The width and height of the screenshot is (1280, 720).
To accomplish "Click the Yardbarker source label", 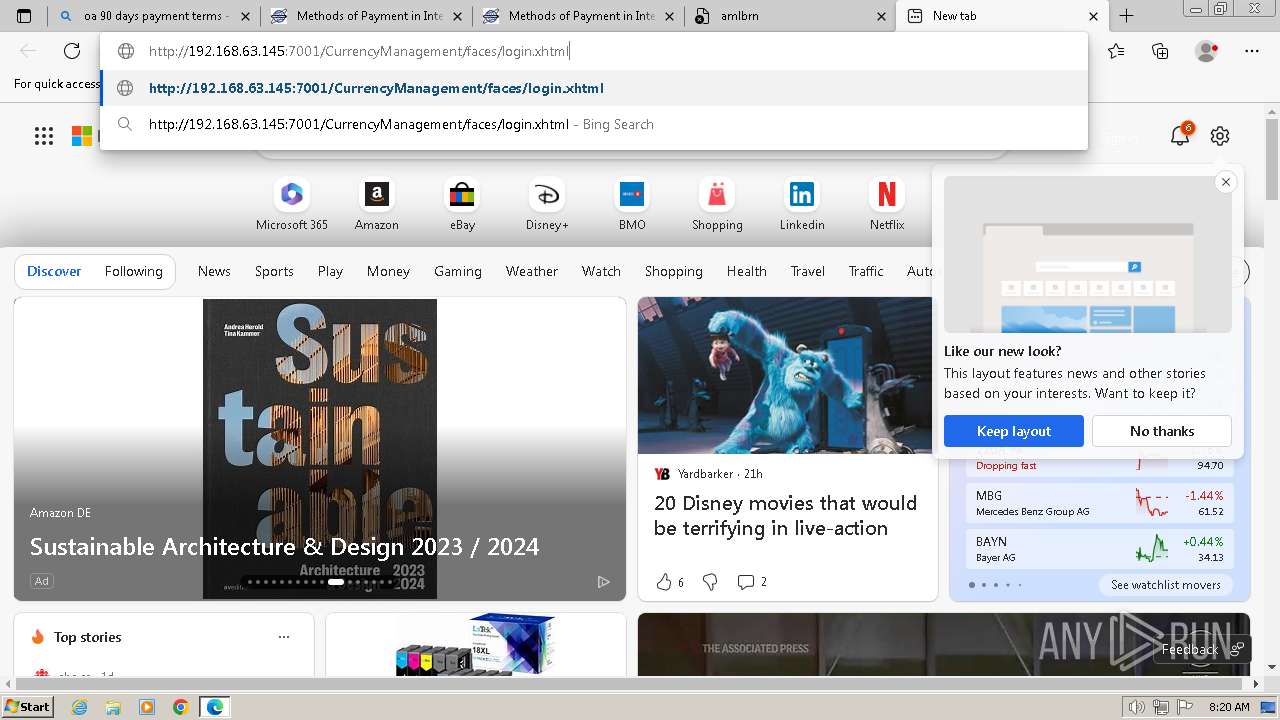I will [706, 473].
